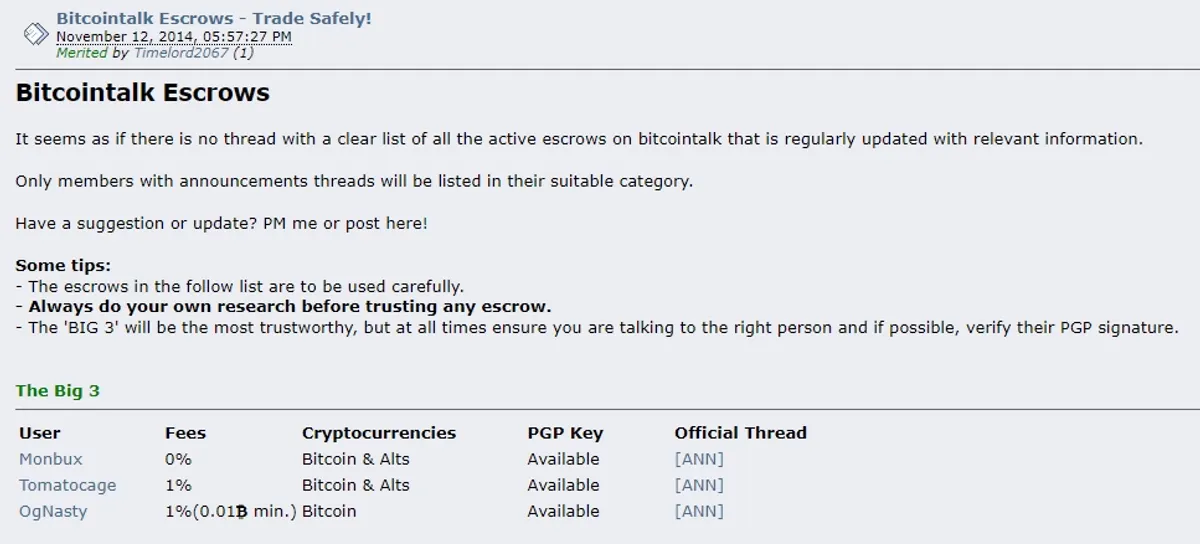This screenshot has width=1200, height=544.
Task: Click the 'Fees' column header
Action: (185, 433)
